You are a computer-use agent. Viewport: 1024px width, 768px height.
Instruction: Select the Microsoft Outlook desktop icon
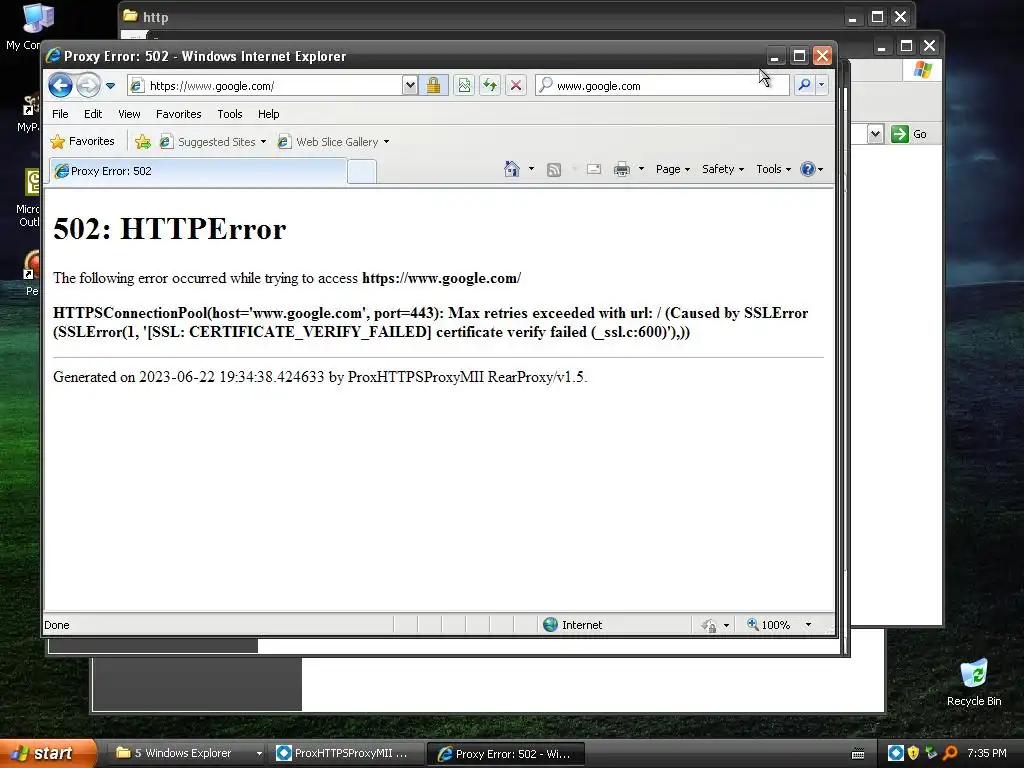(x=29, y=197)
